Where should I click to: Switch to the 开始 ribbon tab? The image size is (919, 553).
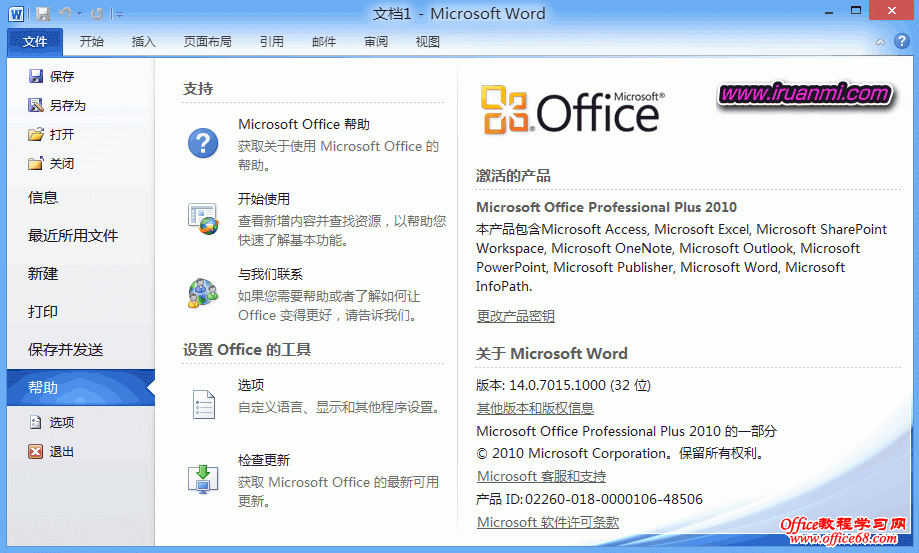tap(91, 42)
